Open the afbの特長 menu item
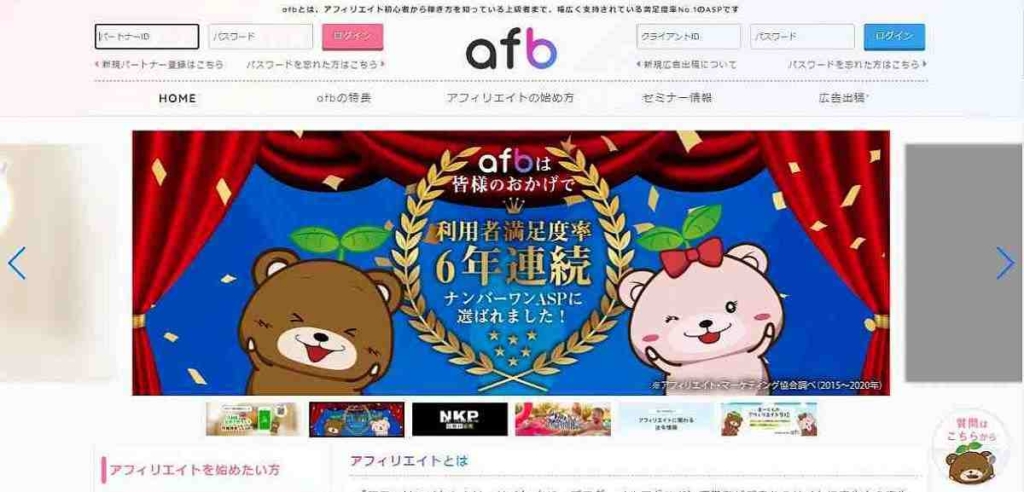Screen dimensions: 1024x492 (344, 99)
